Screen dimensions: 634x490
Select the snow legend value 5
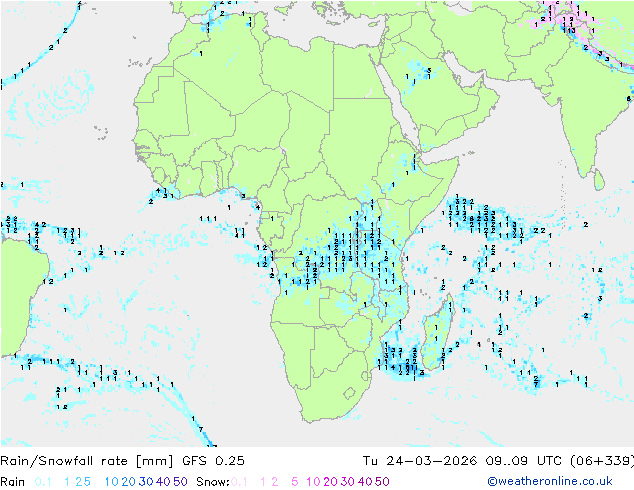(295, 482)
